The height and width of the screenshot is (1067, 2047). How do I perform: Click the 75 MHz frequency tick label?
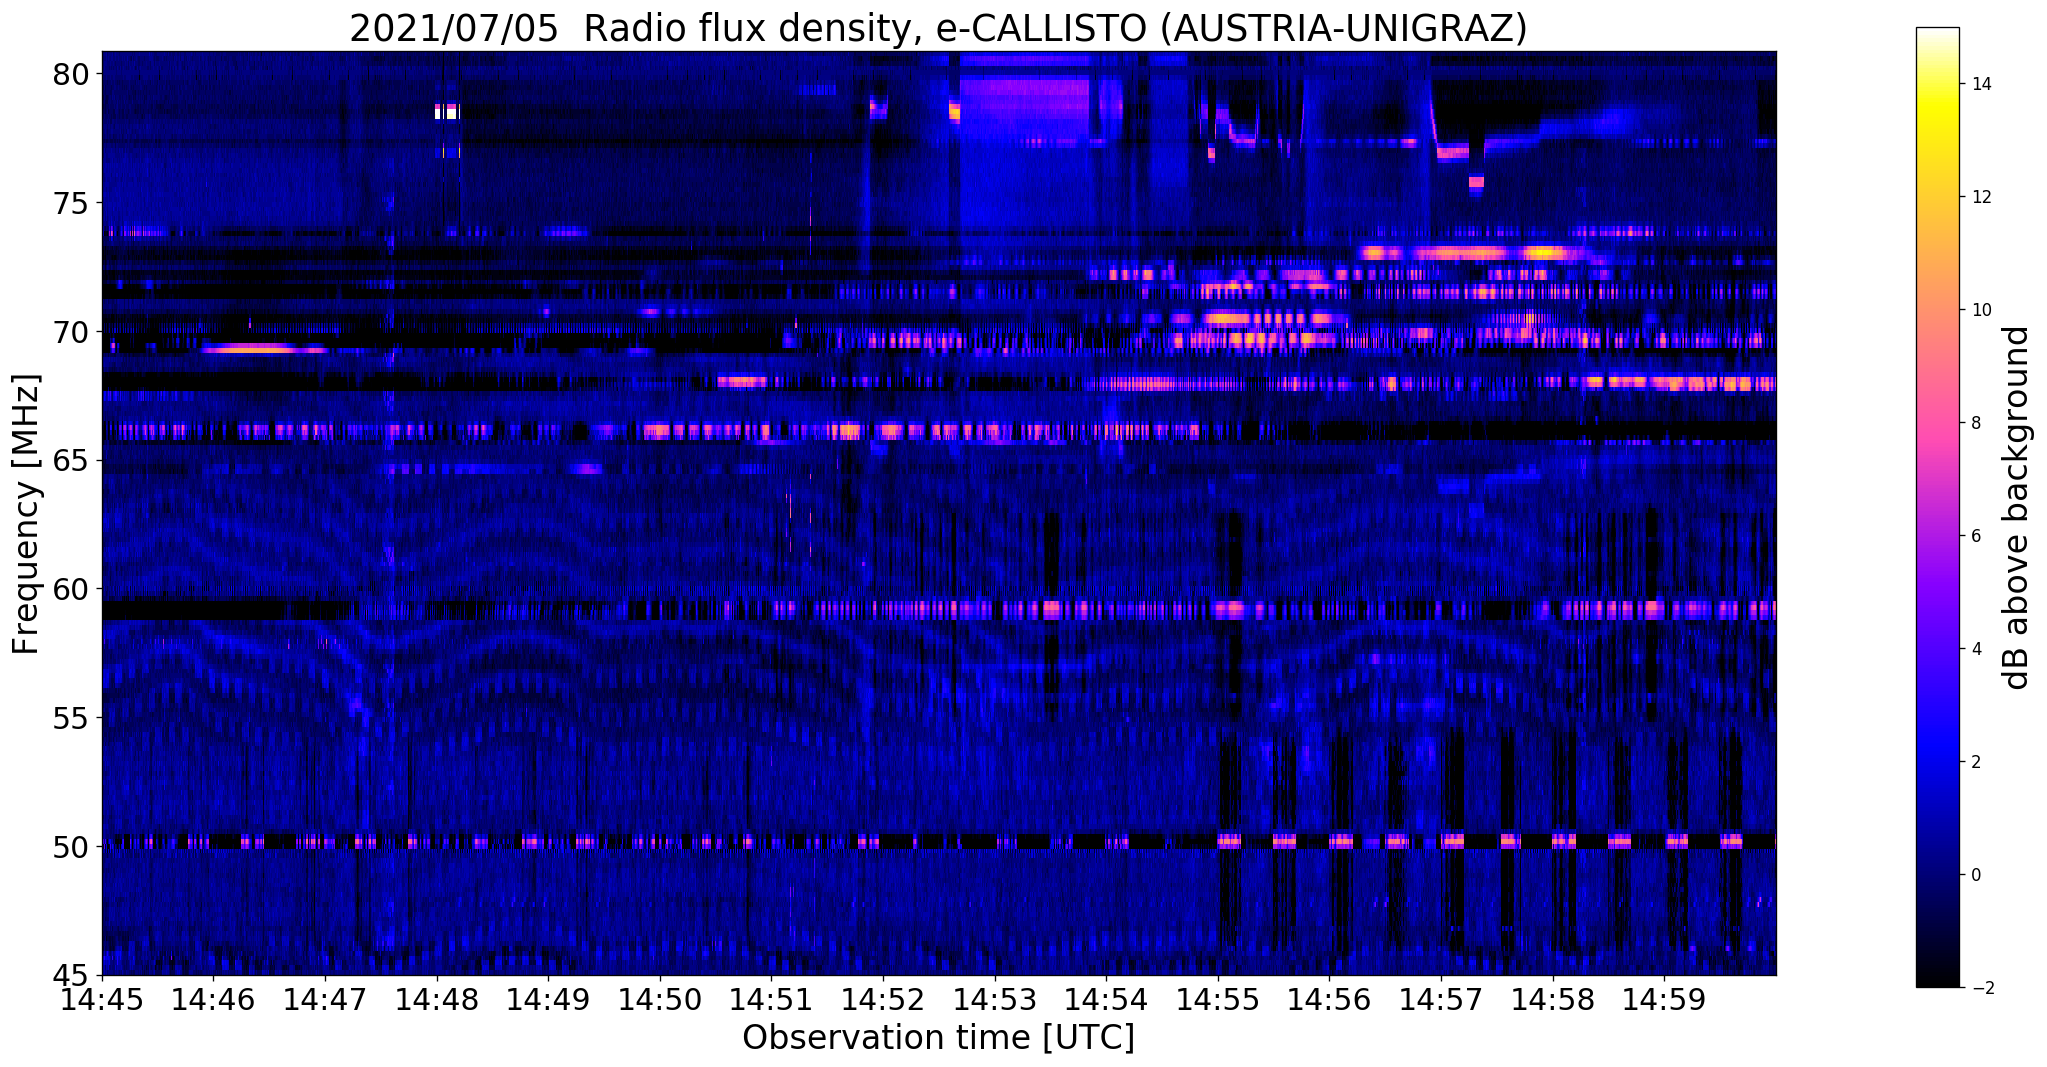72,203
